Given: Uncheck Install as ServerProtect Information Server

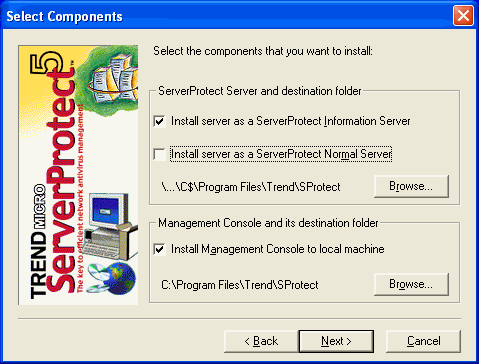Looking at the screenshot, I should pyautogui.click(x=159, y=121).
